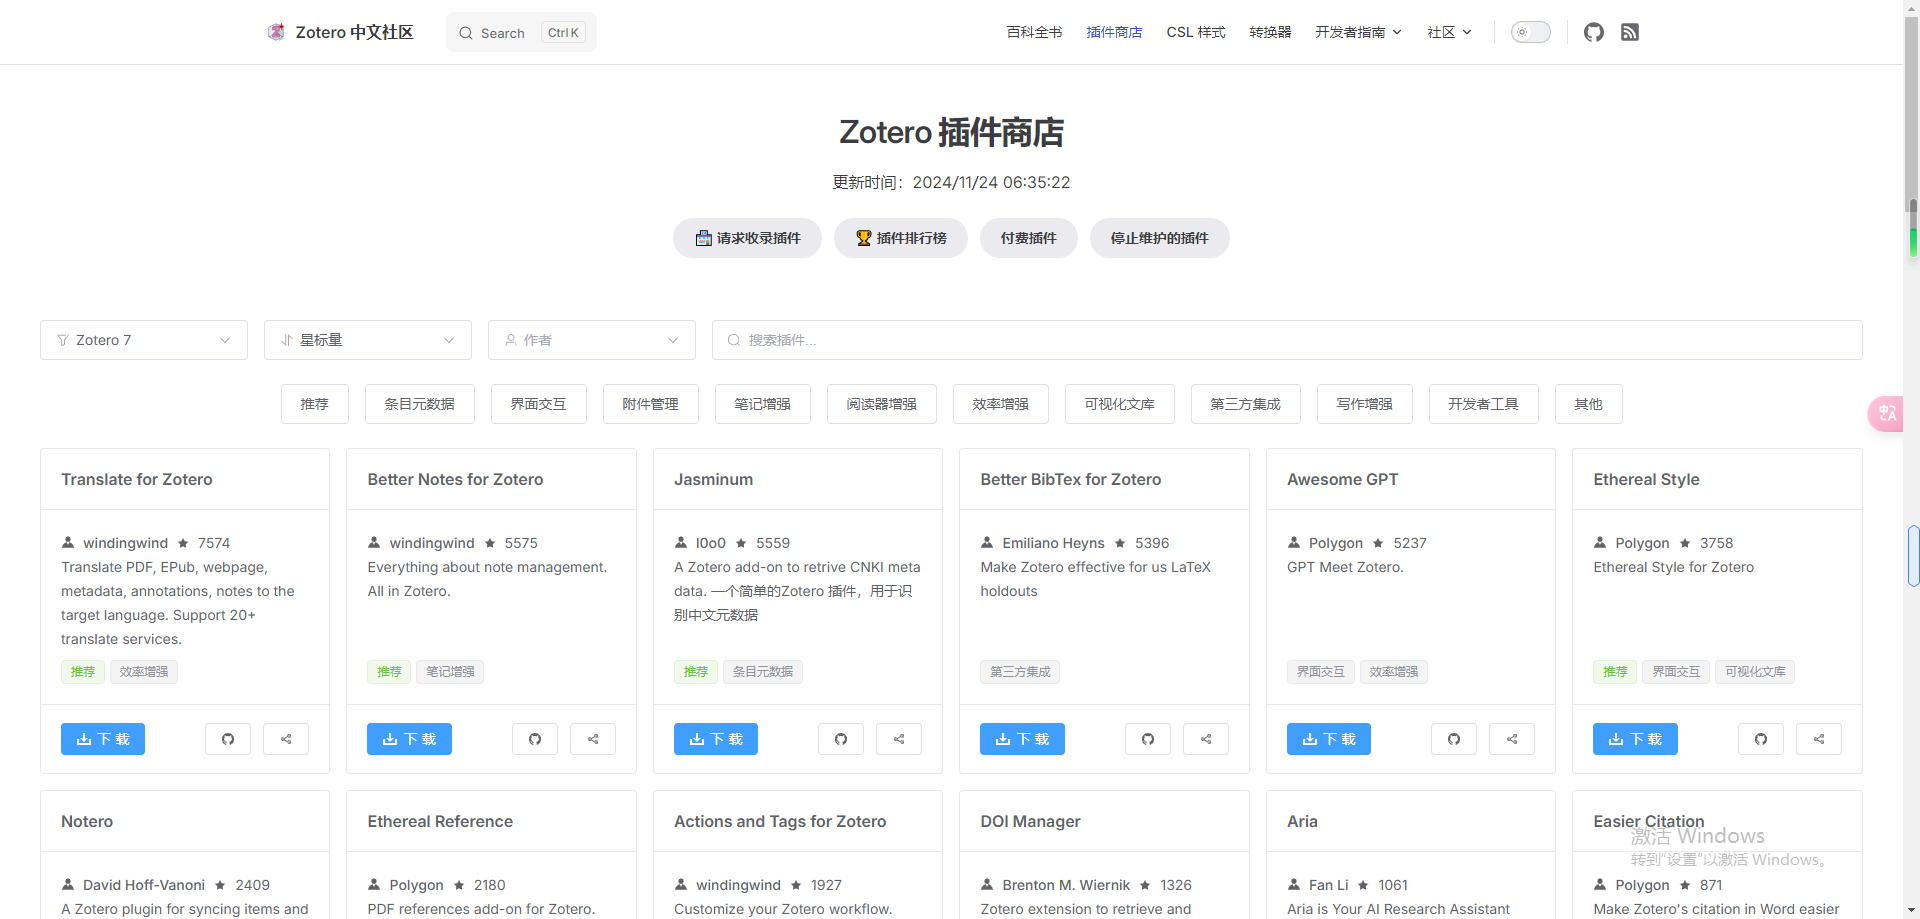
Task: Share the Translate for Zotero plugin
Action: [286, 739]
